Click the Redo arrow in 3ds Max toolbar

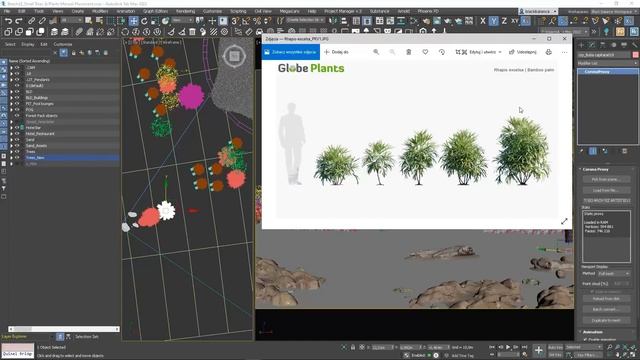tap(19, 20)
